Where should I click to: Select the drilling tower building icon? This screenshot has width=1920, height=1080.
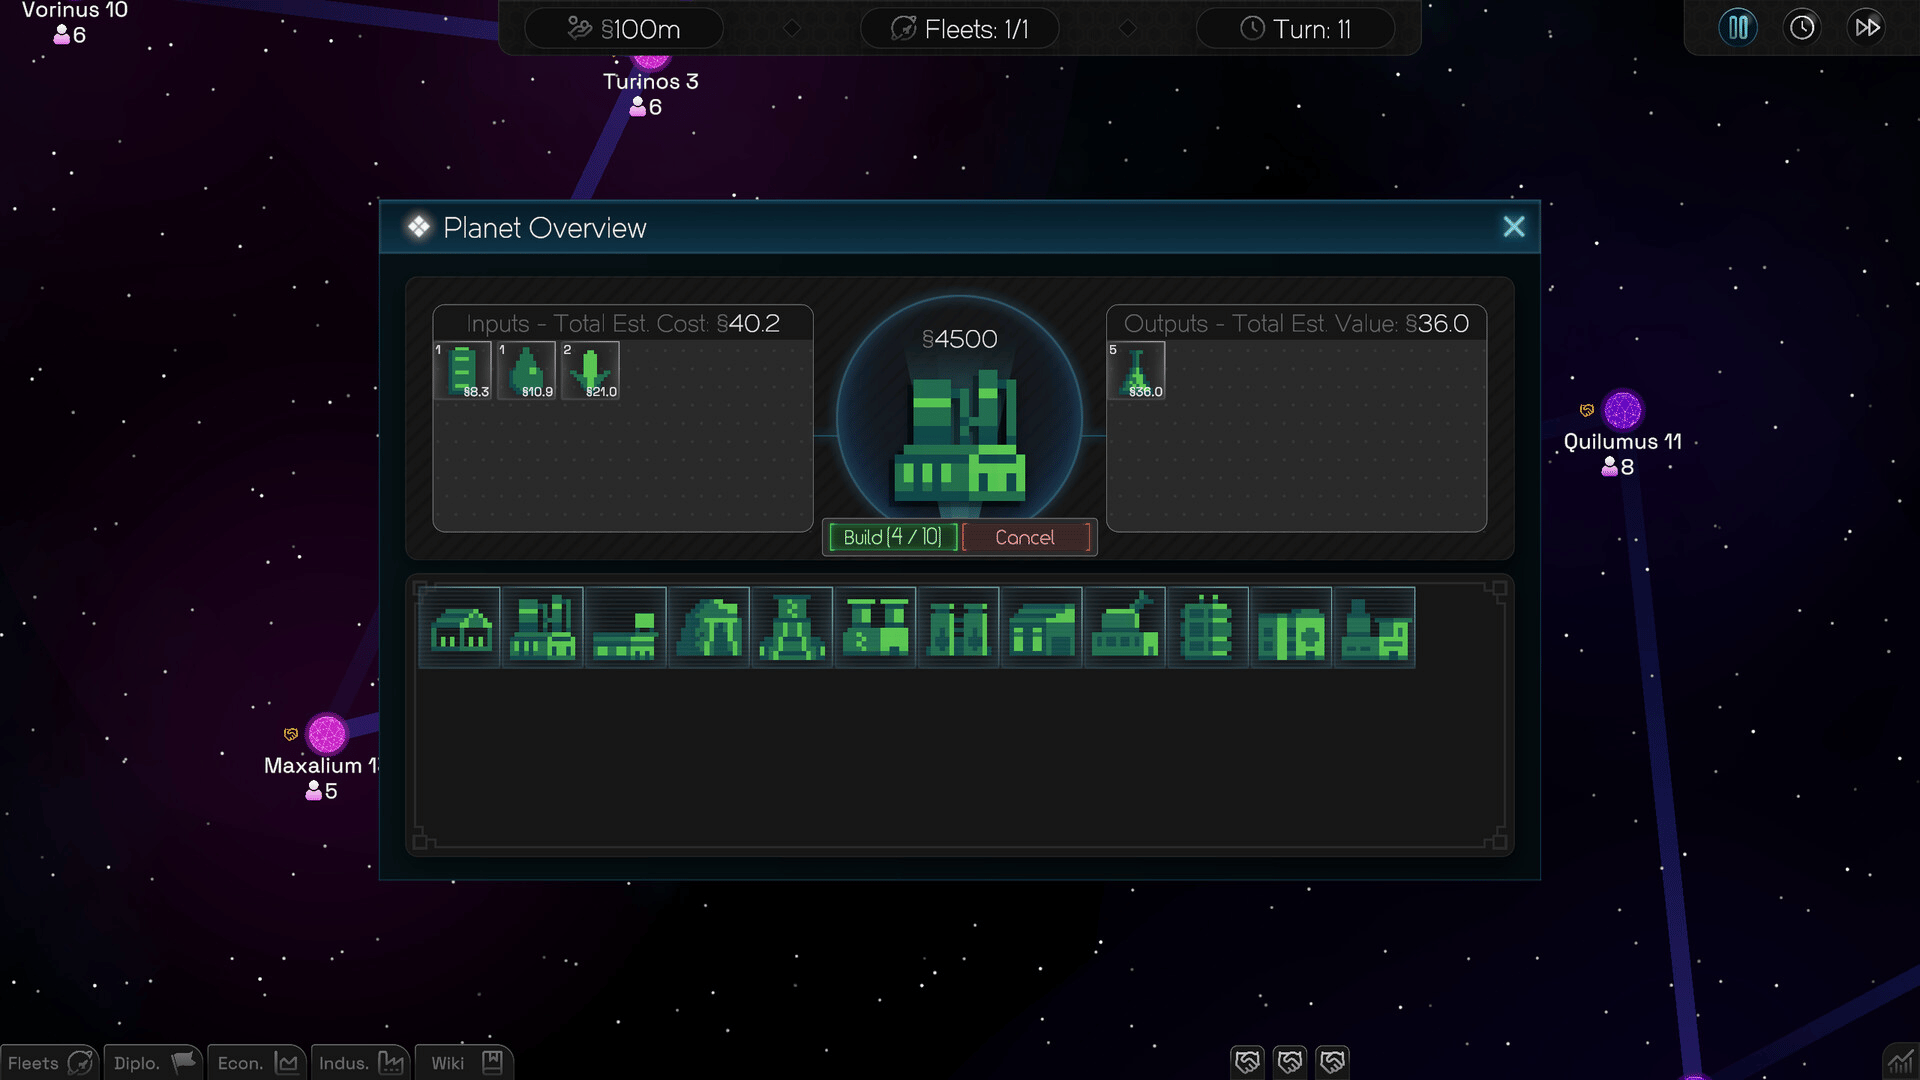click(792, 628)
